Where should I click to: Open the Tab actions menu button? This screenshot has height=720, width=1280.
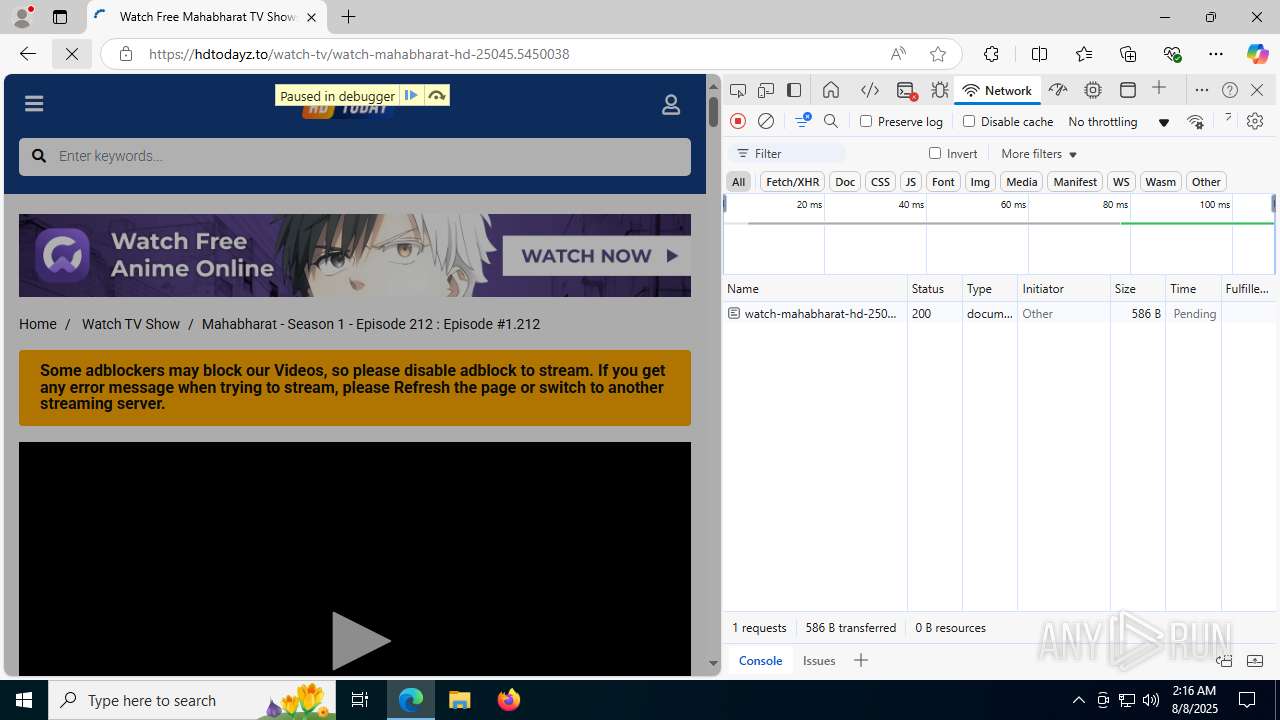(60, 17)
